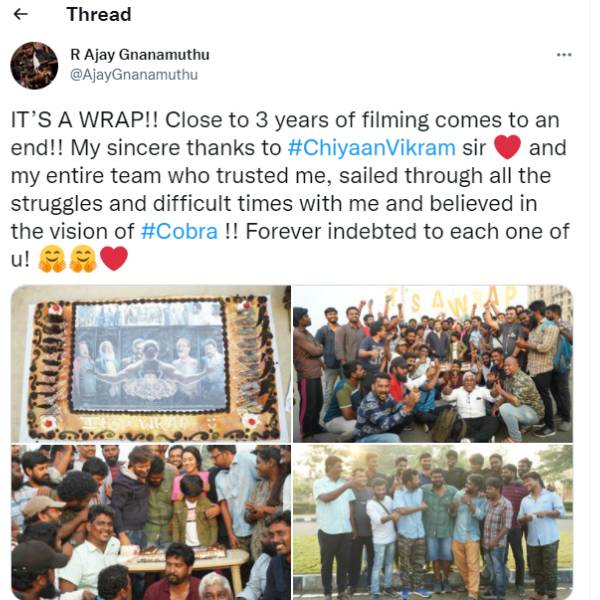This screenshot has width=600, height=600.
Task: Open the #ChiyaanVikram hashtag
Action: pos(371,148)
